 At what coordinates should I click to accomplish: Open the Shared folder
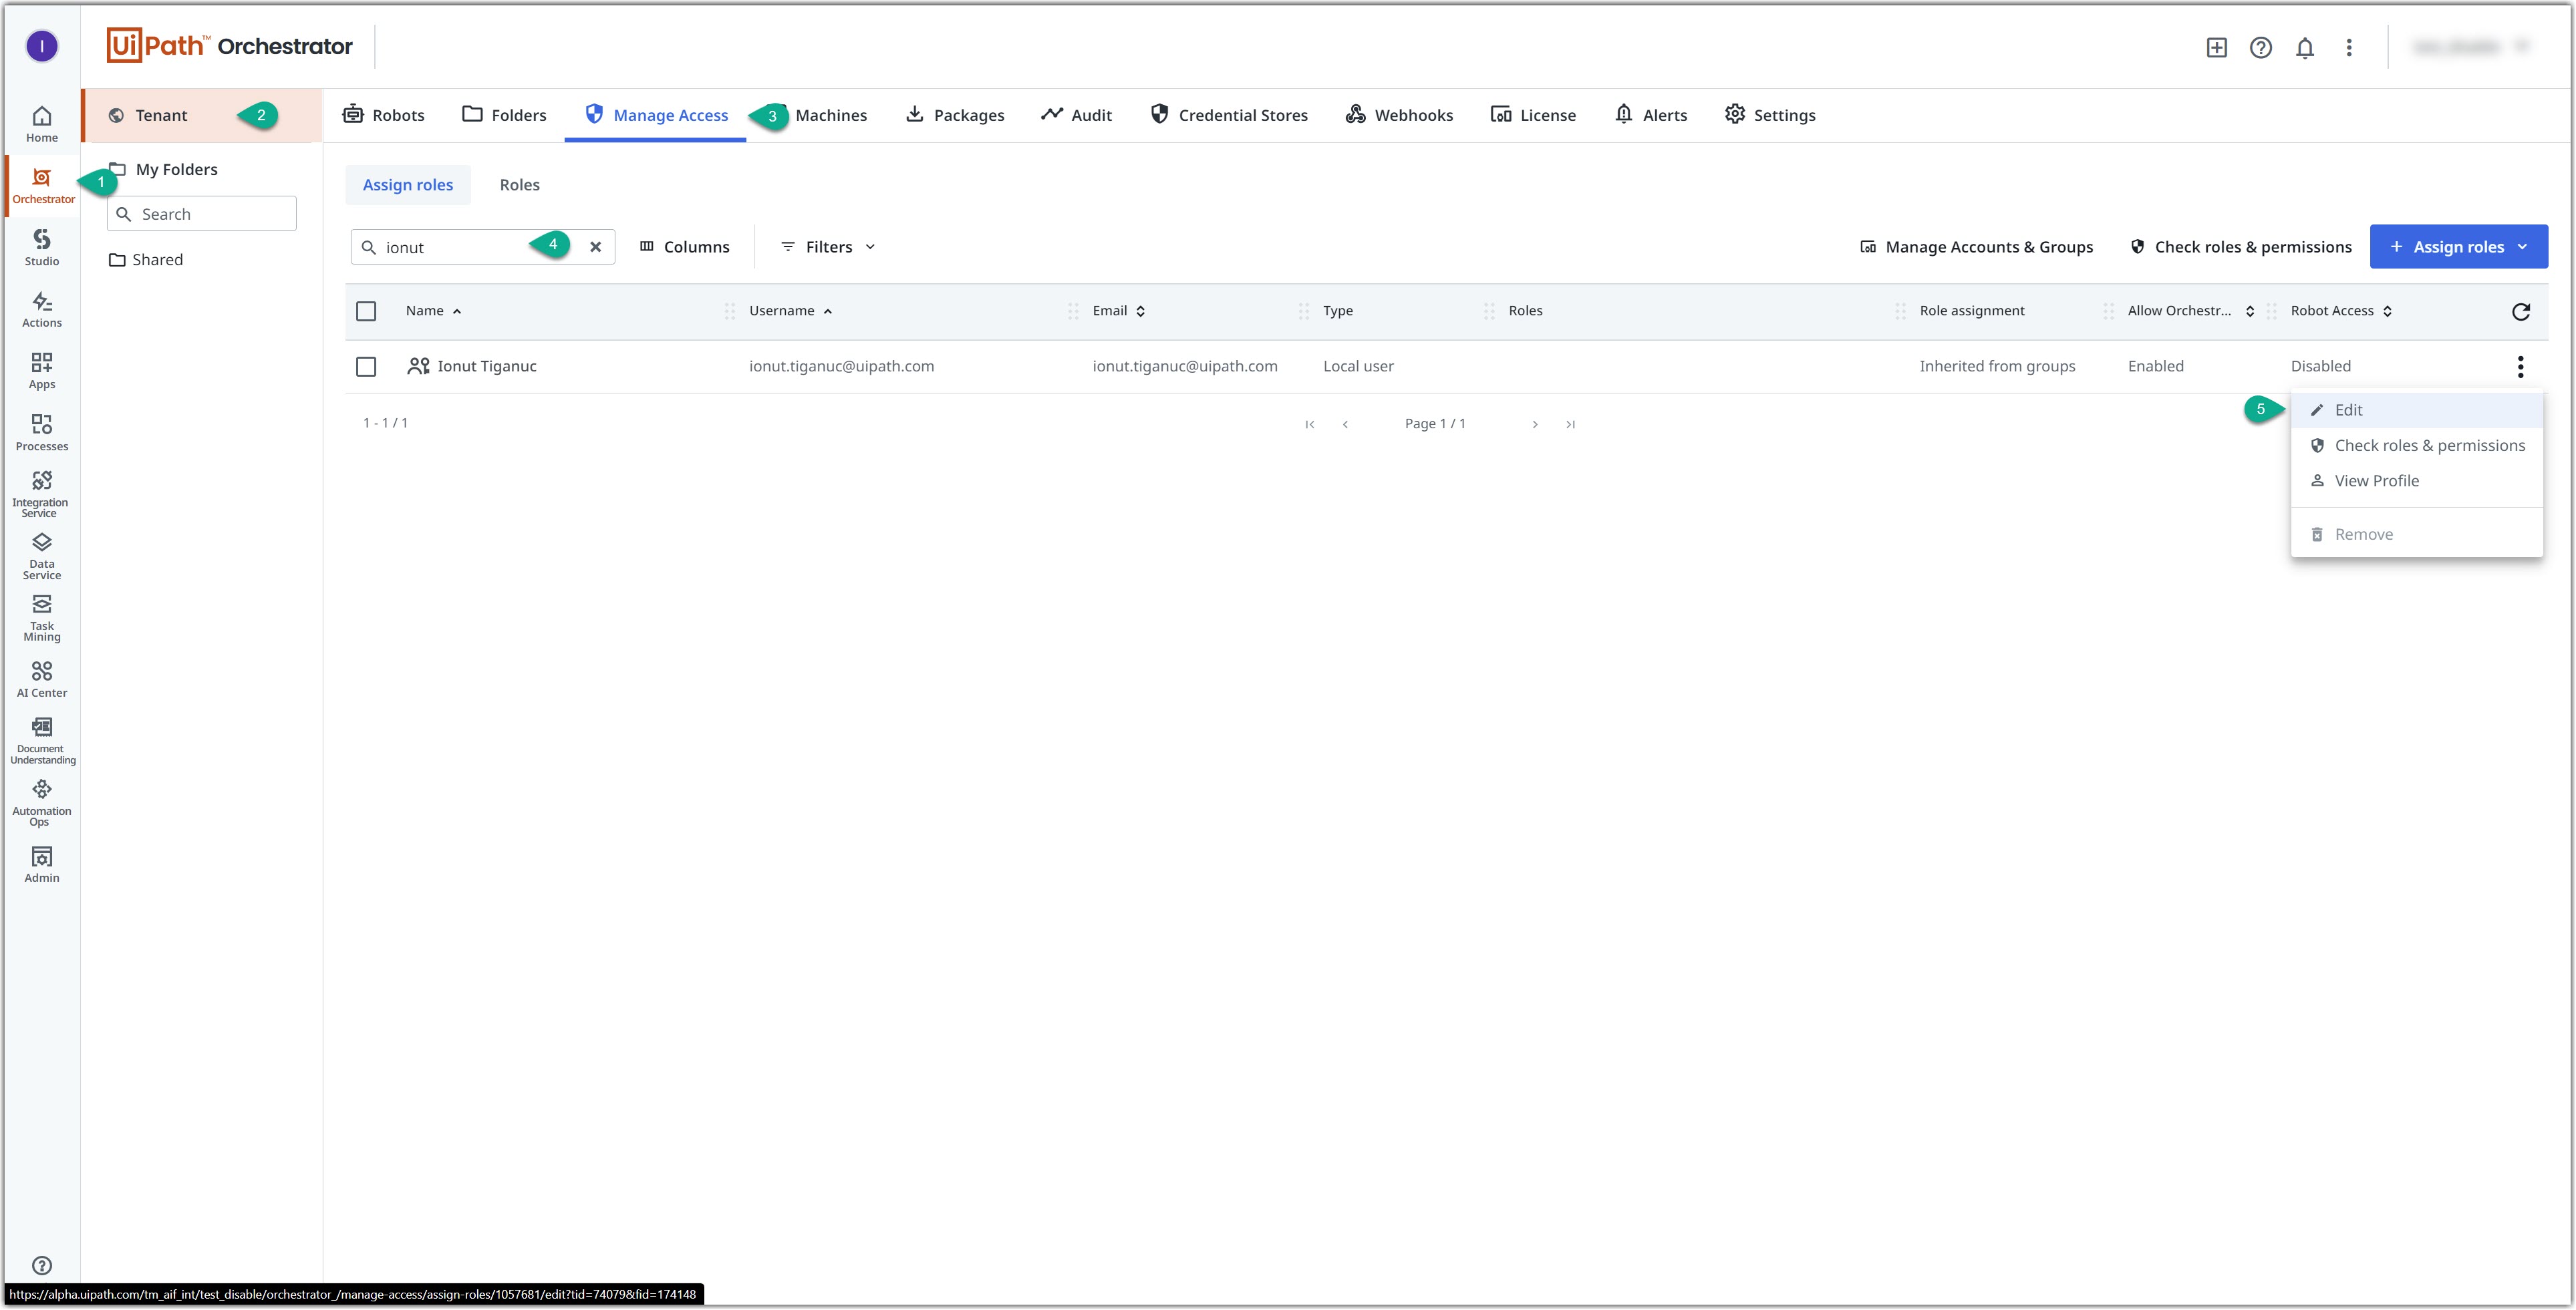click(146, 260)
